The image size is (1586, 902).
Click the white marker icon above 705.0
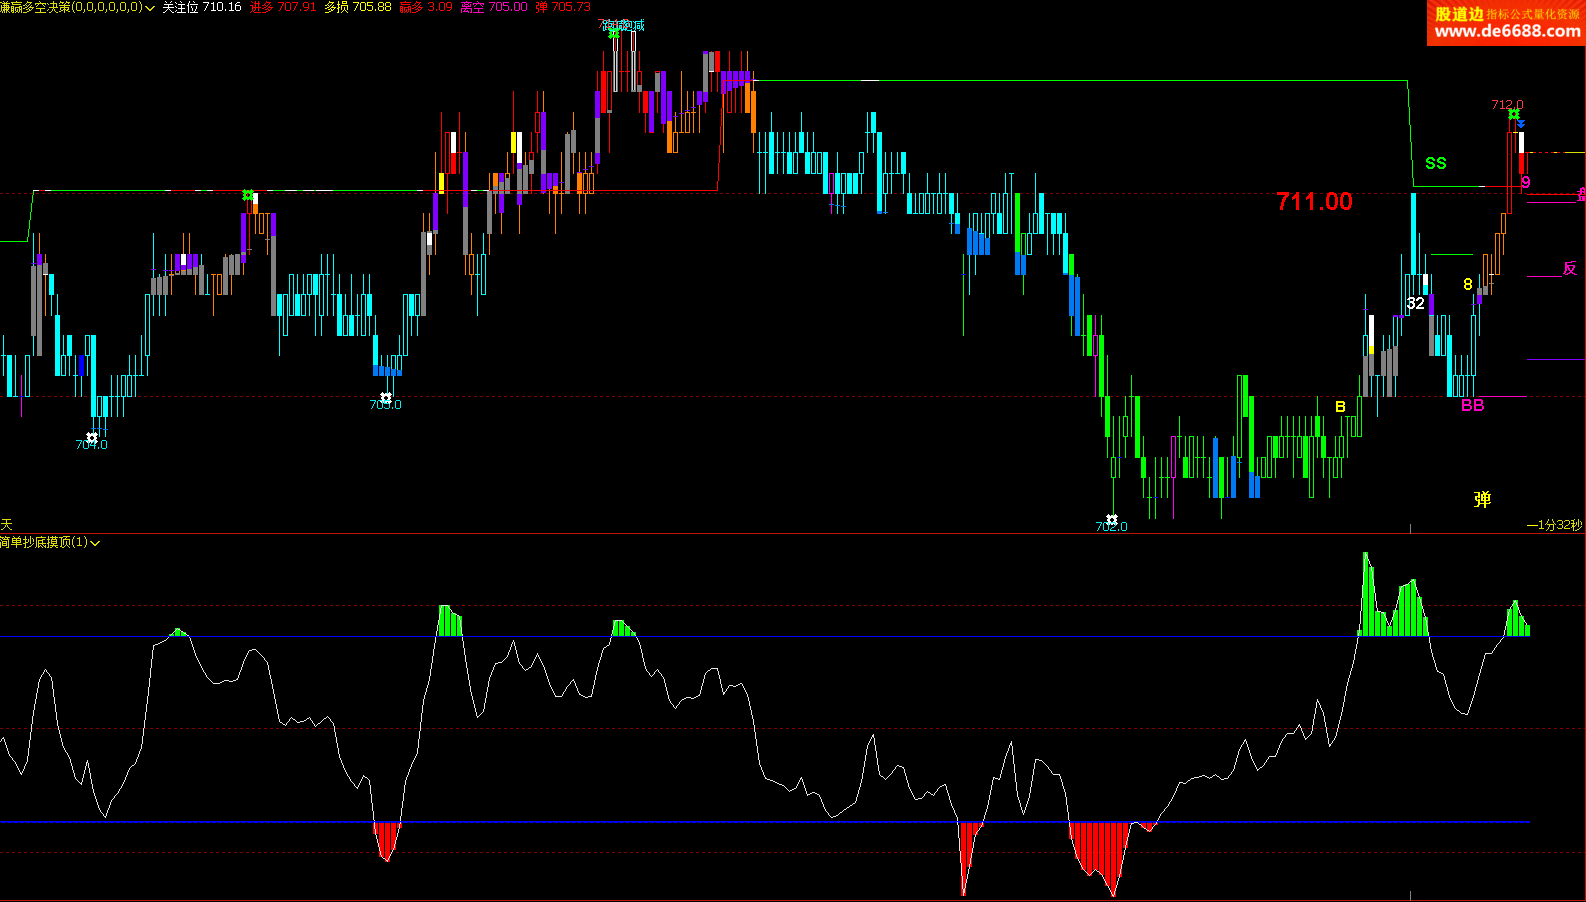point(386,397)
